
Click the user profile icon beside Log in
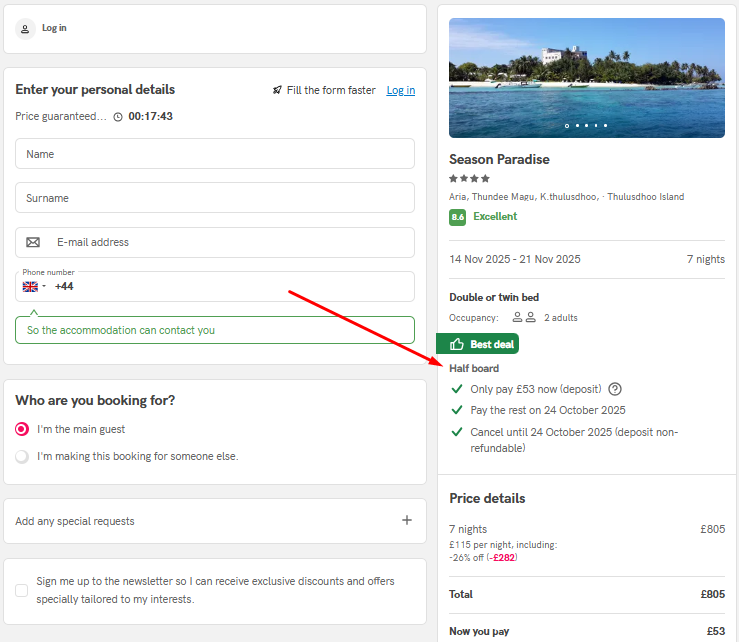[25, 29]
